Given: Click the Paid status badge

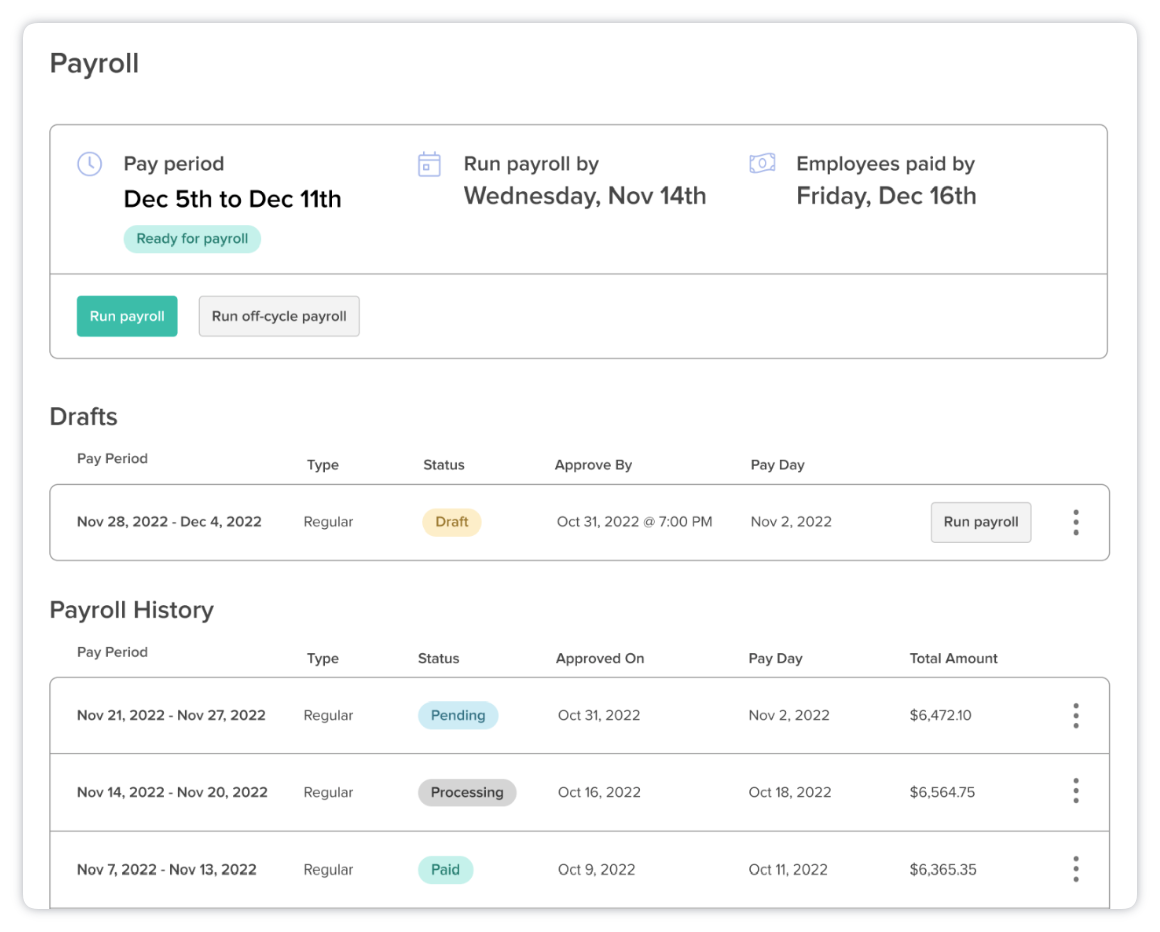Looking at the screenshot, I should click(x=445, y=870).
